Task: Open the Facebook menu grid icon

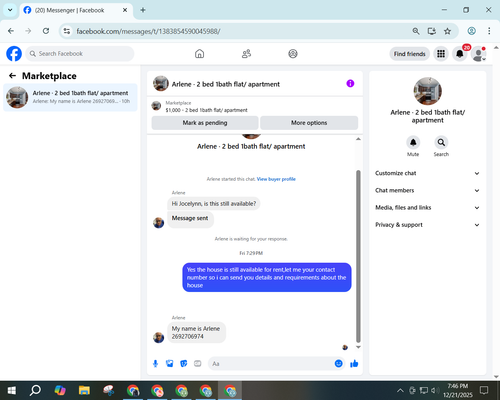Action: 441,54
